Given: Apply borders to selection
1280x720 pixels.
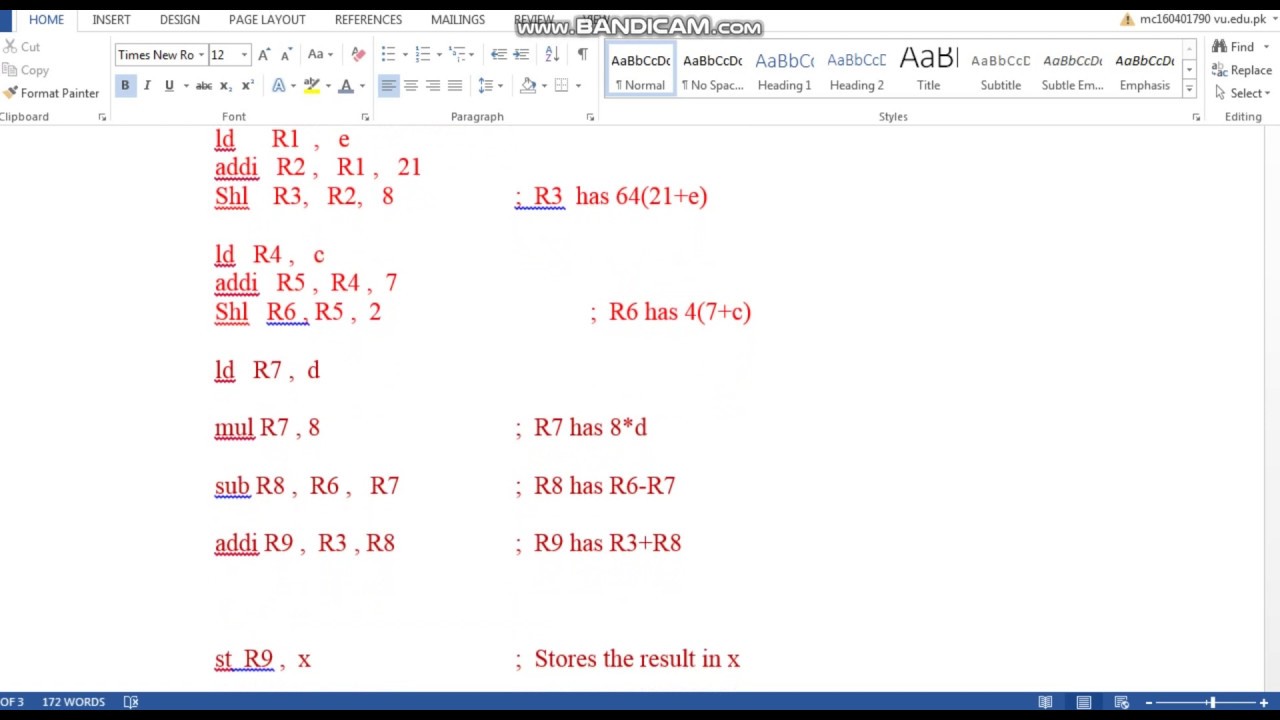Looking at the screenshot, I should coord(562,86).
